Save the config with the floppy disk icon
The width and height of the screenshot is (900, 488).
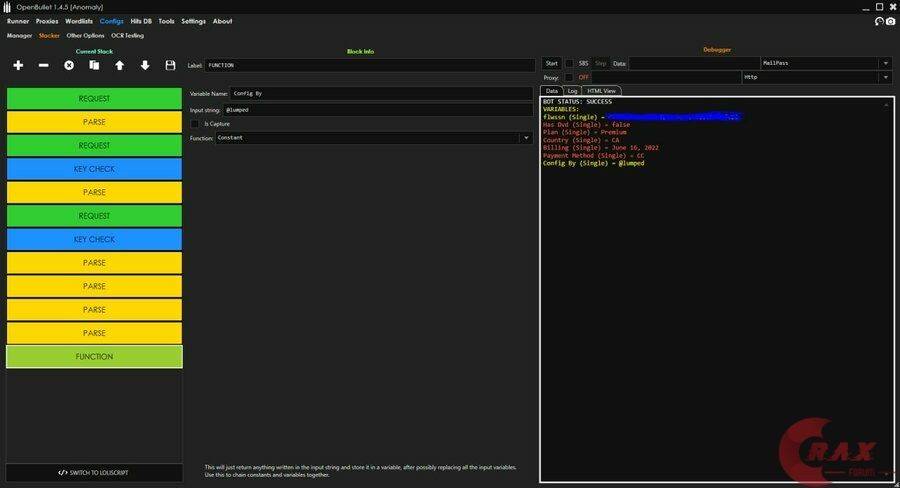click(x=170, y=65)
